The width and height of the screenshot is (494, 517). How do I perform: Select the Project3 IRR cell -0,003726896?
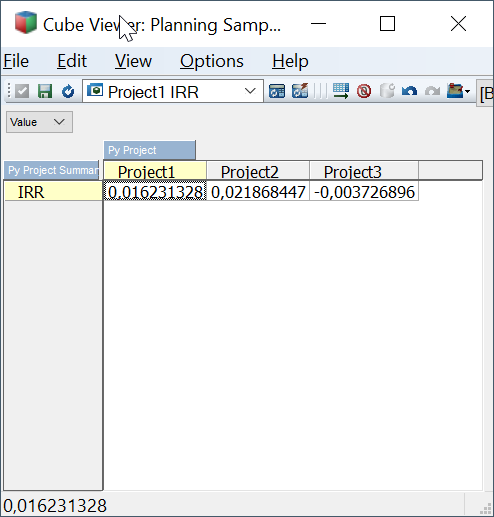pyautogui.click(x=364, y=191)
